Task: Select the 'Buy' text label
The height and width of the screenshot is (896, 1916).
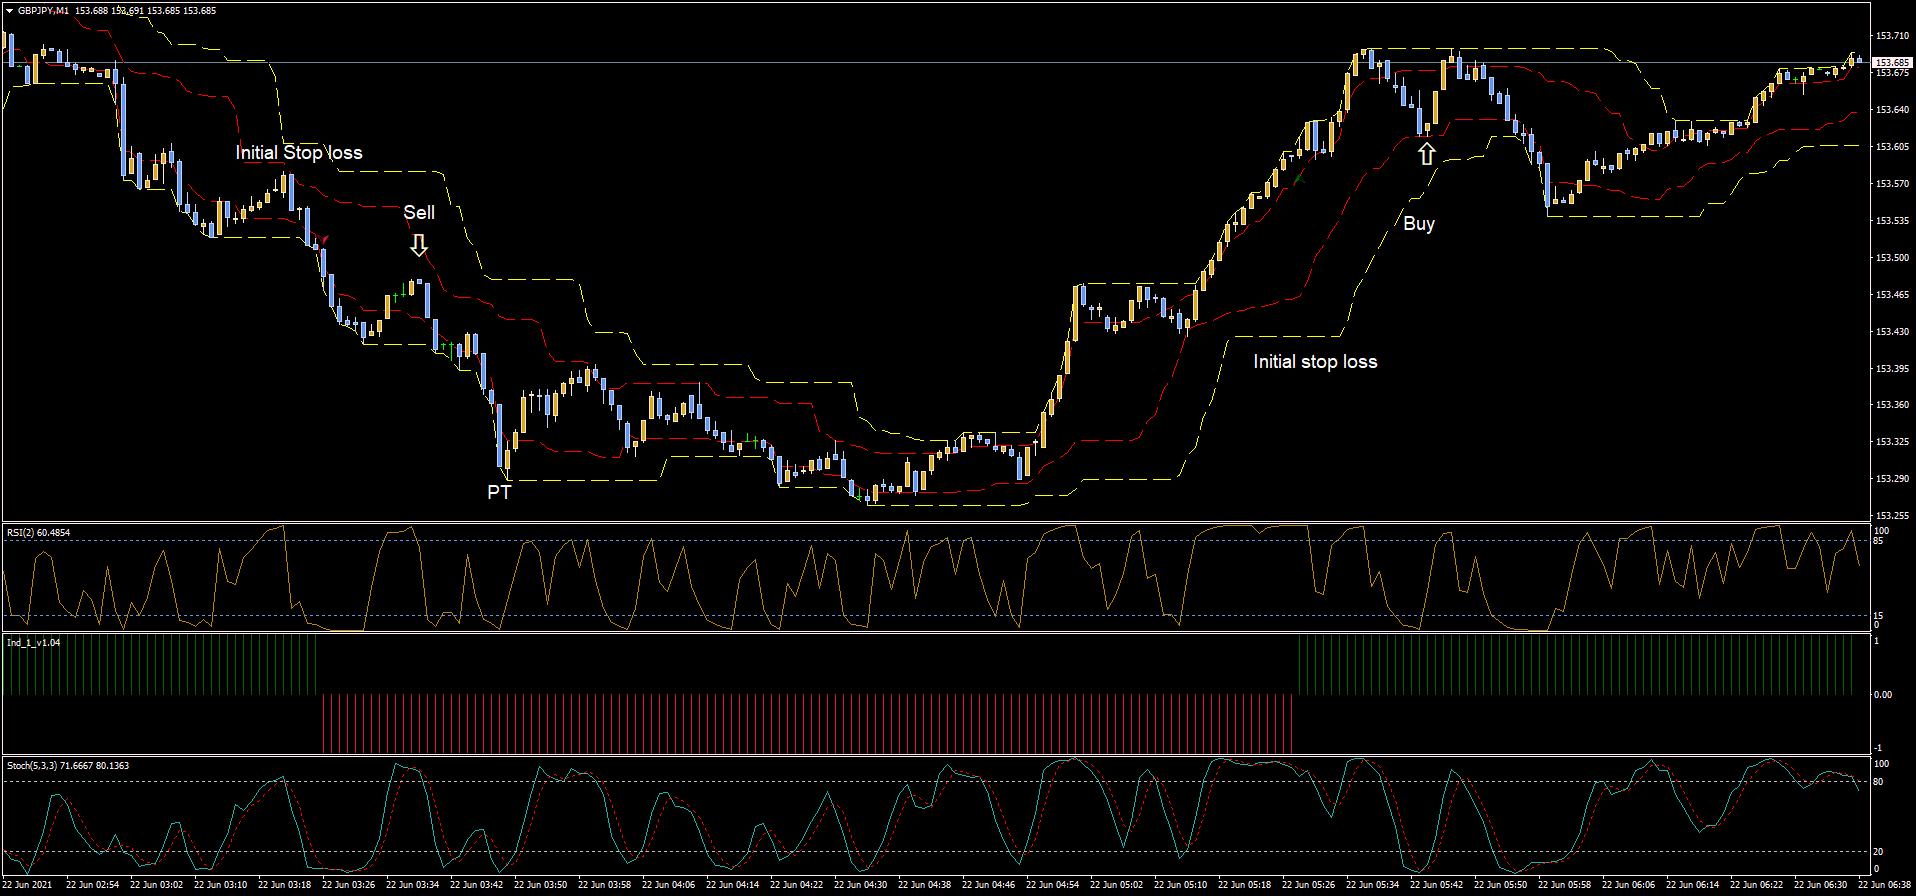Action: coord(1419,224)
